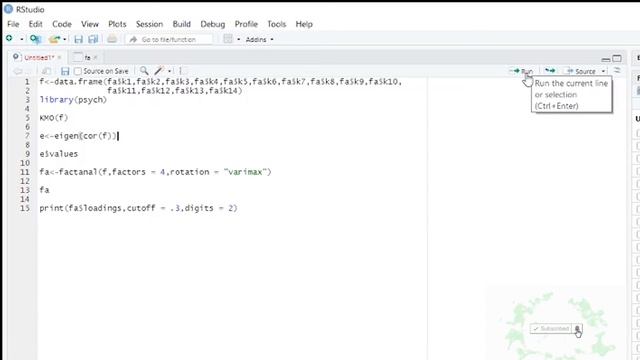The image size is (640, 360).
Task: Click the e$values line
Action: (x=59, y=154)
